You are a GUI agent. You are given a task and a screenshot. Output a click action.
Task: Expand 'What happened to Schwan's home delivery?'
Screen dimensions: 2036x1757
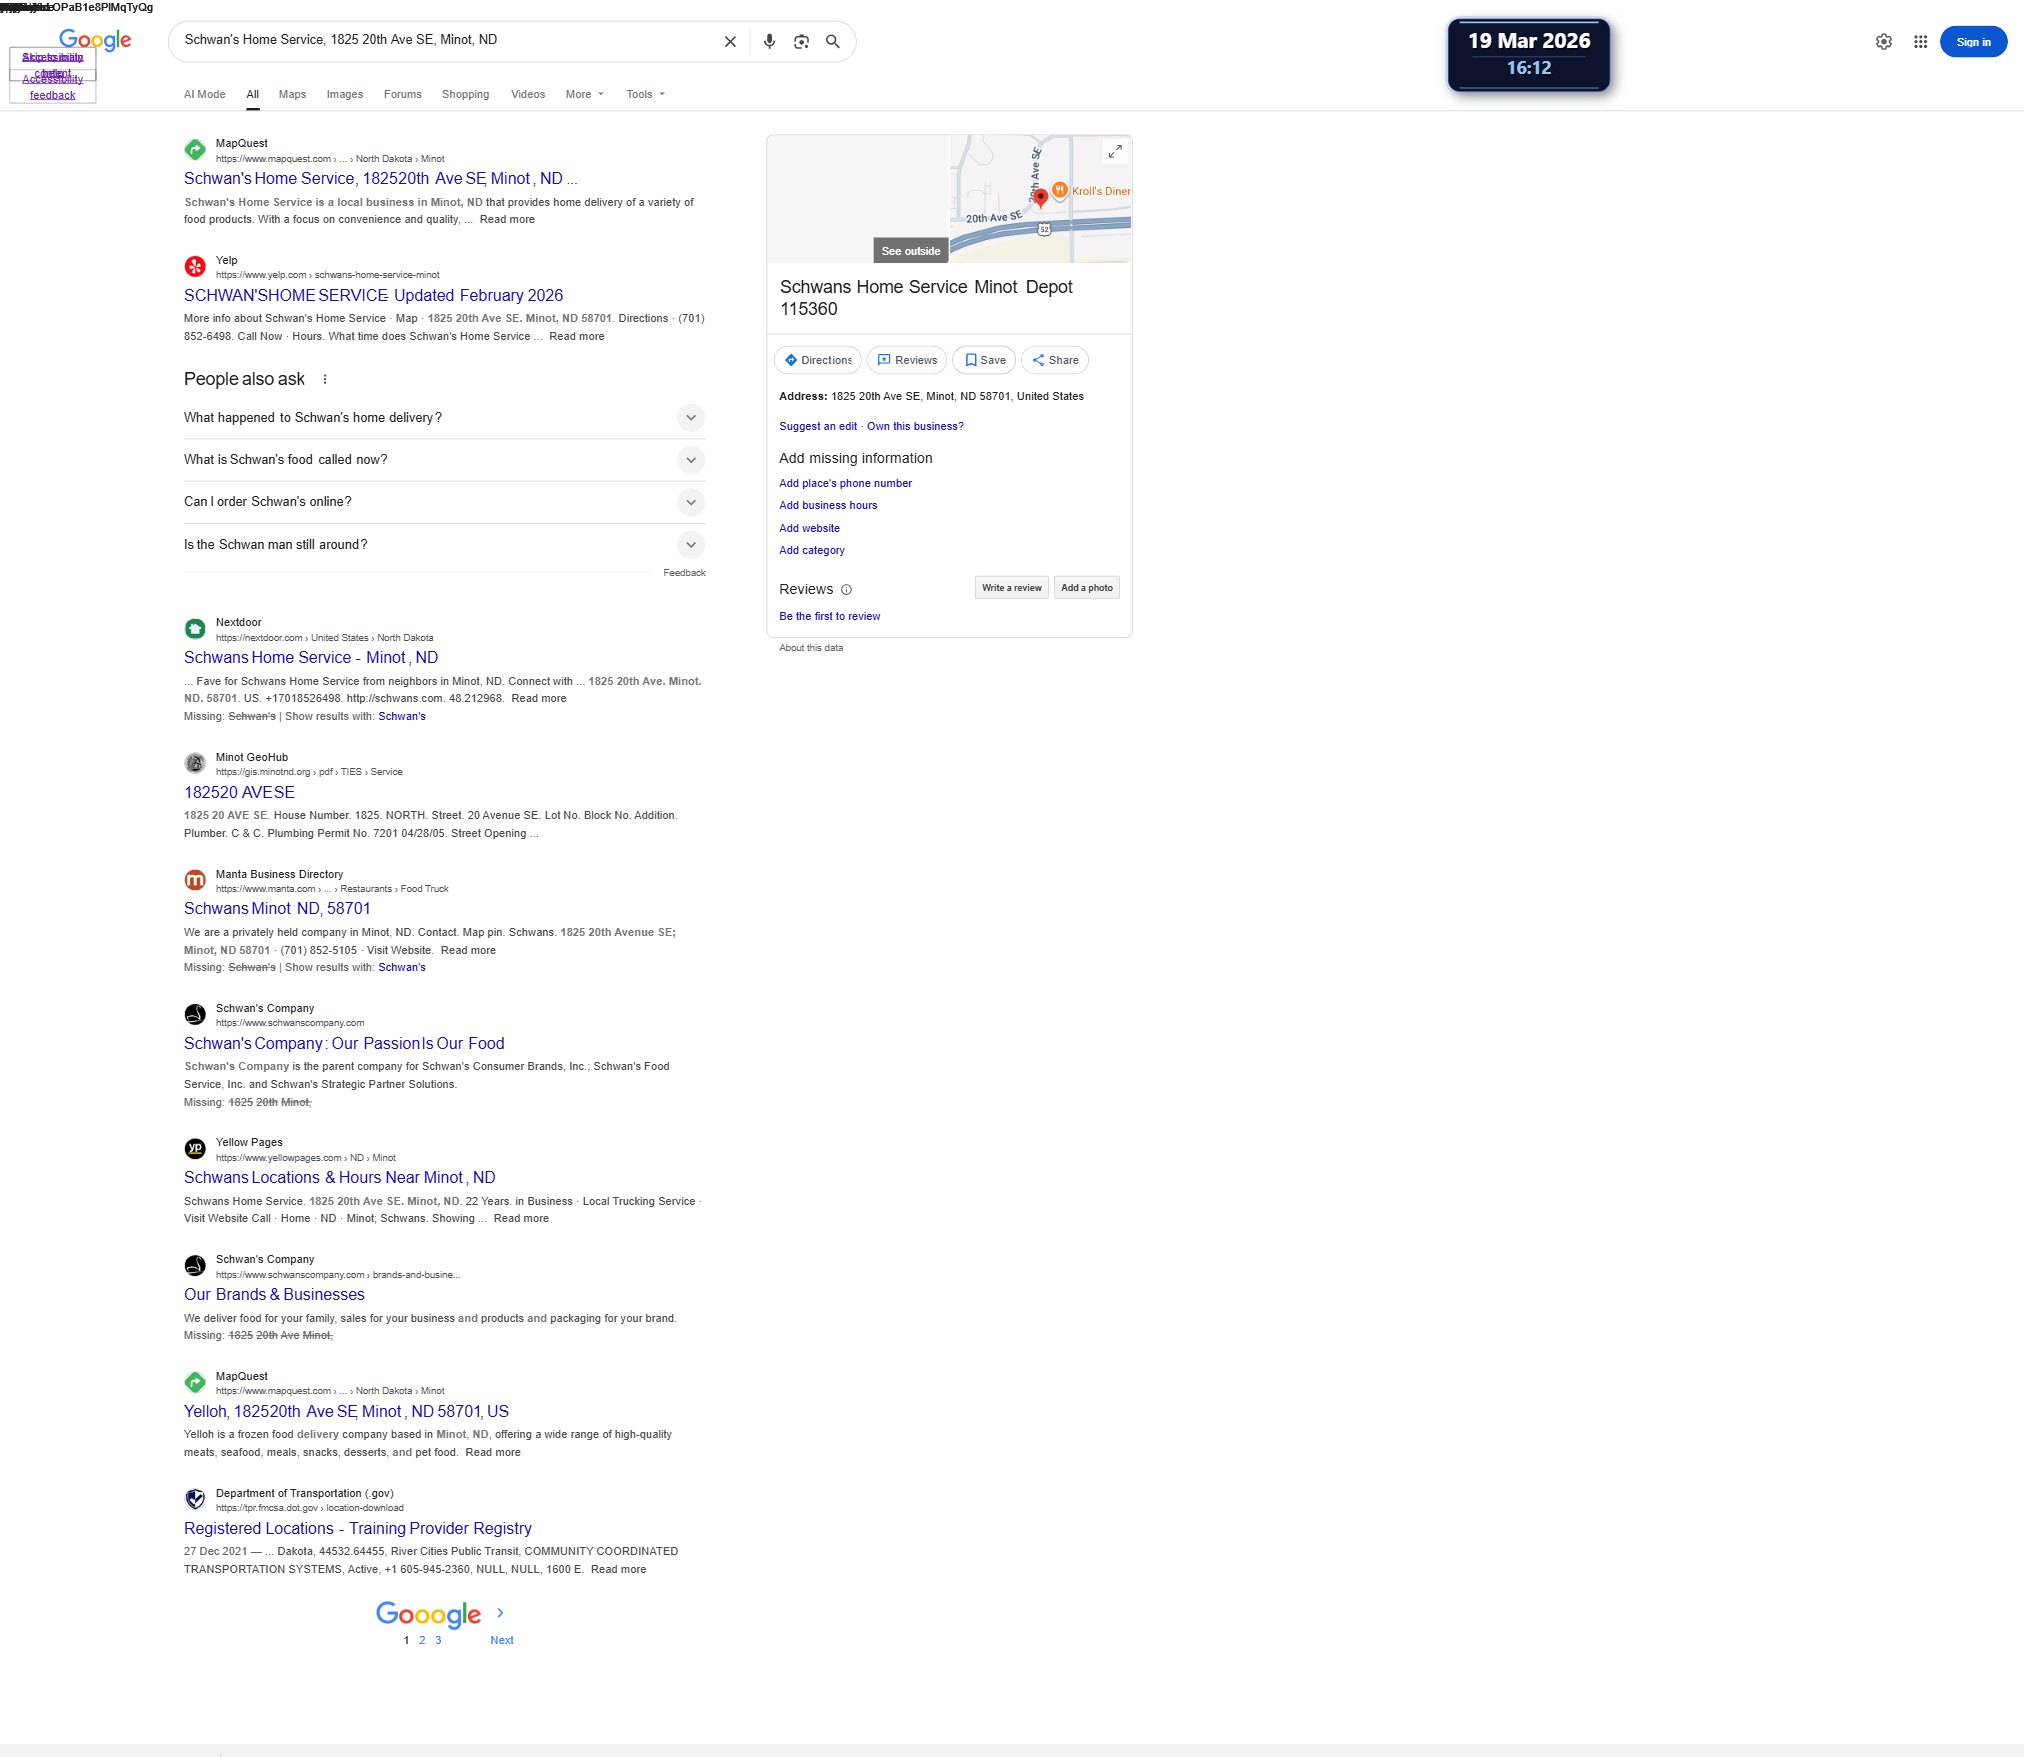point(690,418)
